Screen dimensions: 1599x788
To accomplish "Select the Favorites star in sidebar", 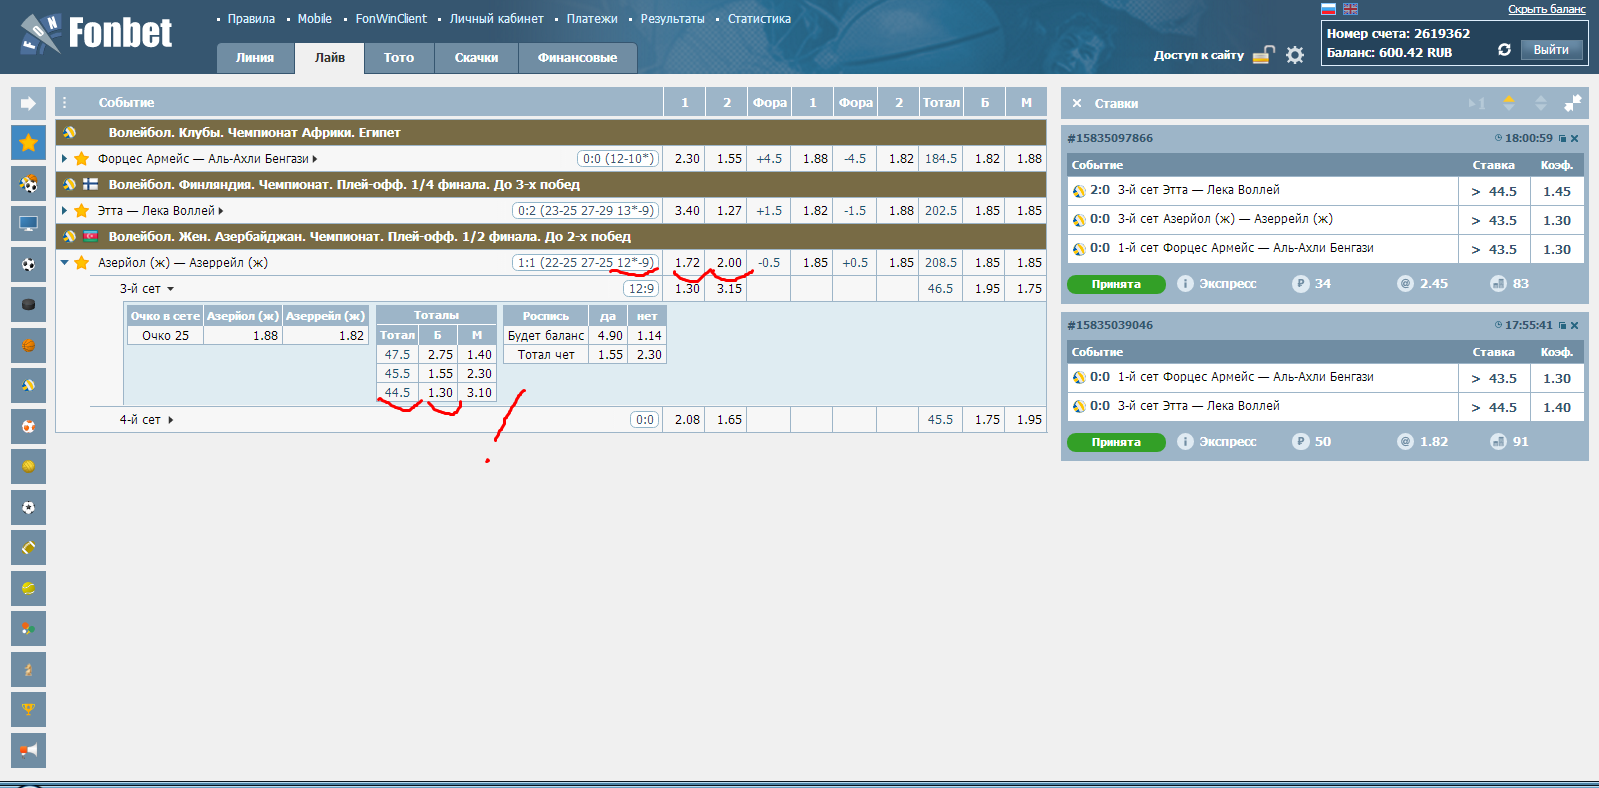I will 28,143.
